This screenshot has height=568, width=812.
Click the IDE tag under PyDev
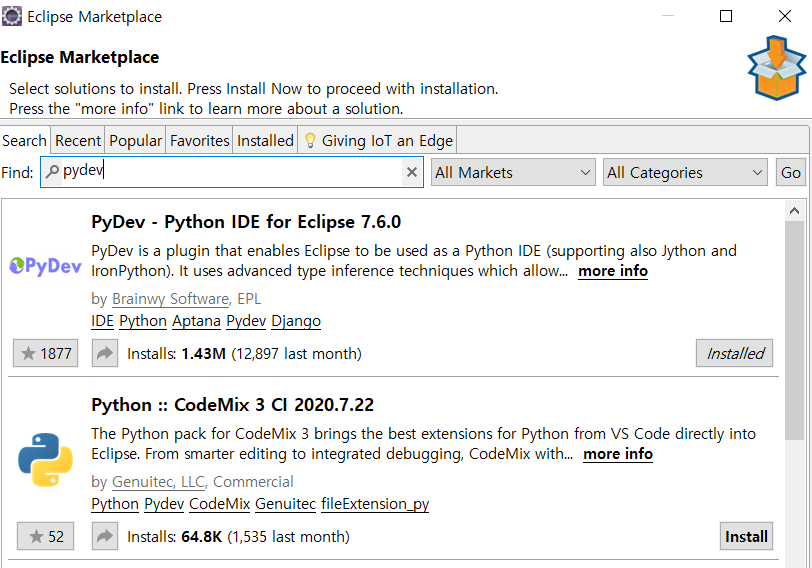(102, 321)
